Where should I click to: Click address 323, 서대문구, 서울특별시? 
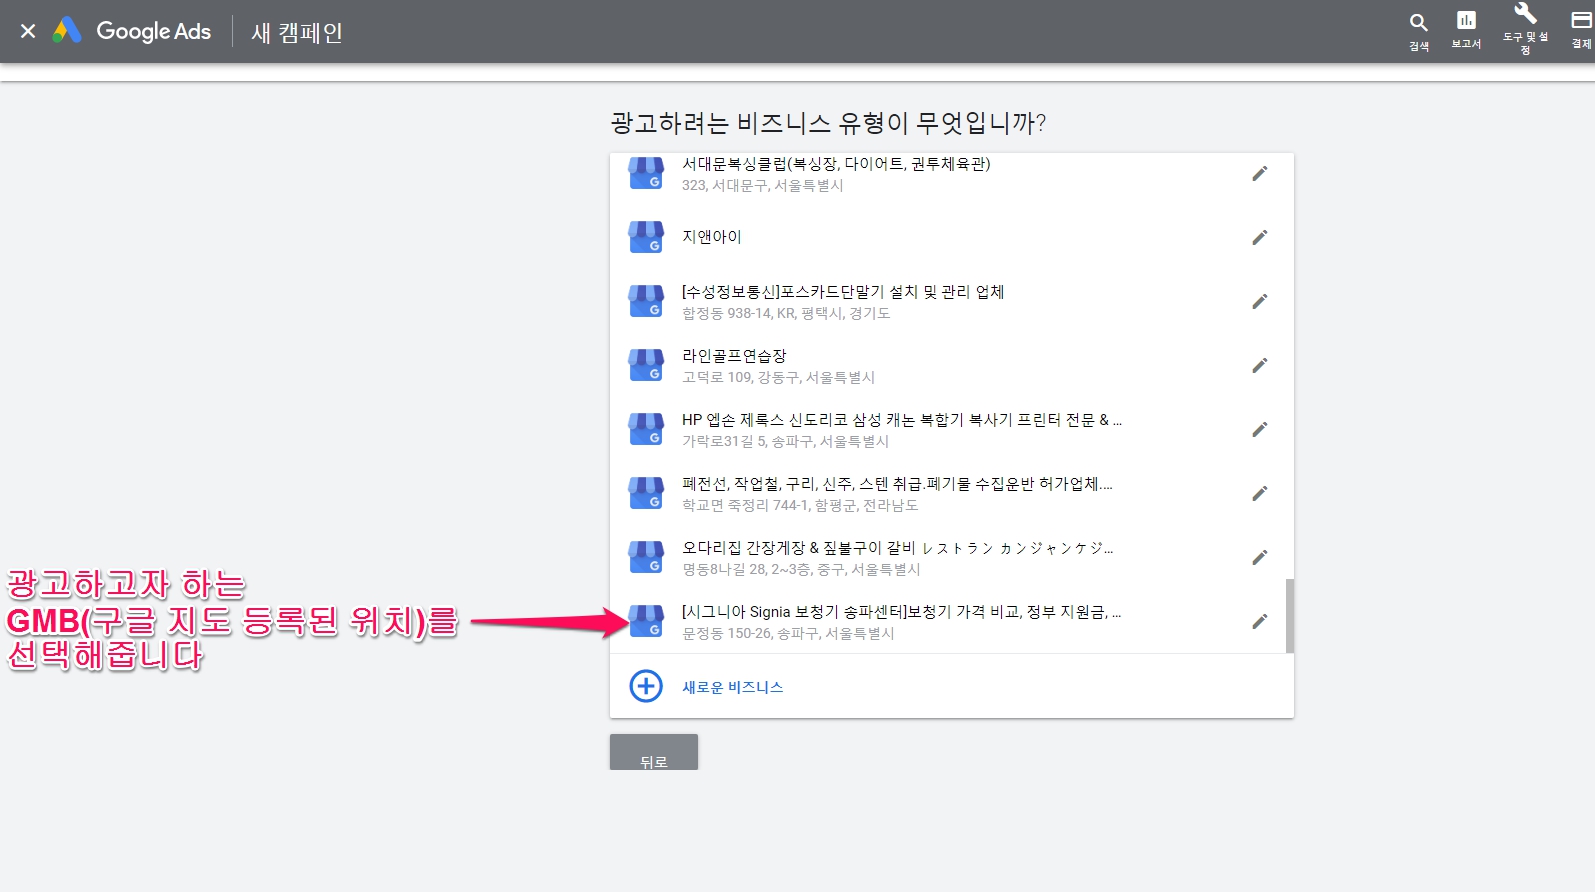click(763, 185)
